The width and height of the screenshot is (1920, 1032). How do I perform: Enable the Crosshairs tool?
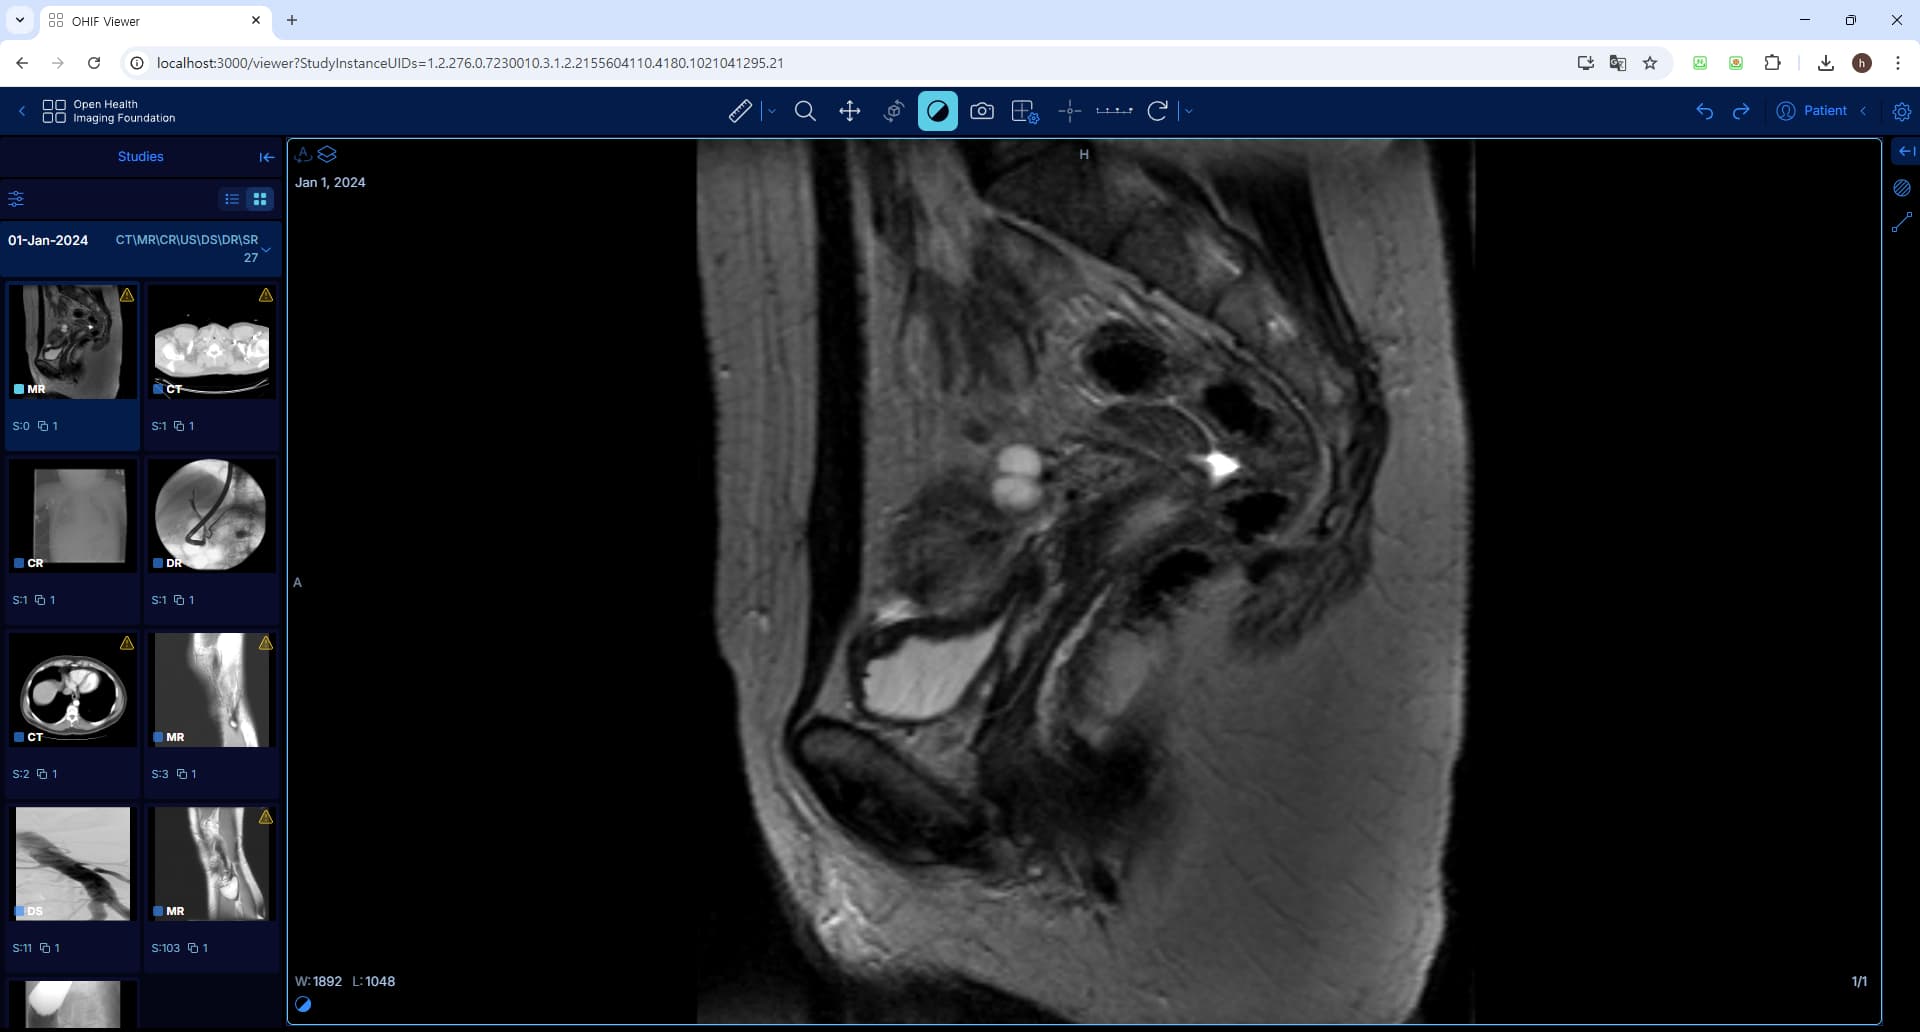point(1069,111)
